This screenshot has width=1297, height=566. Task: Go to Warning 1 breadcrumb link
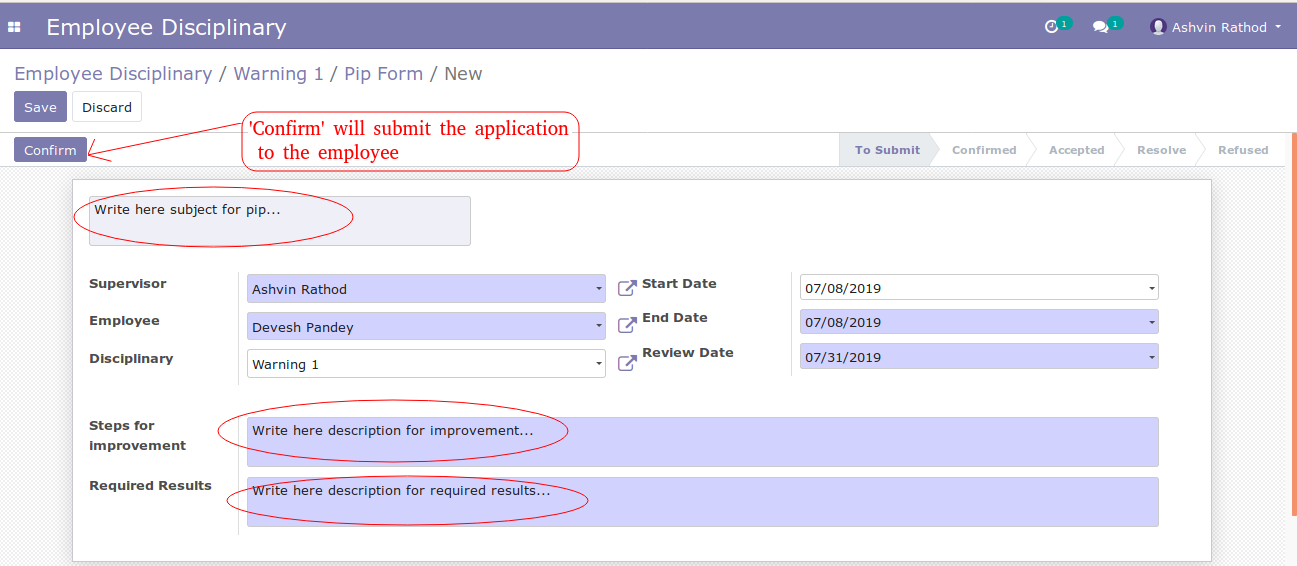(x=278, y=74)
